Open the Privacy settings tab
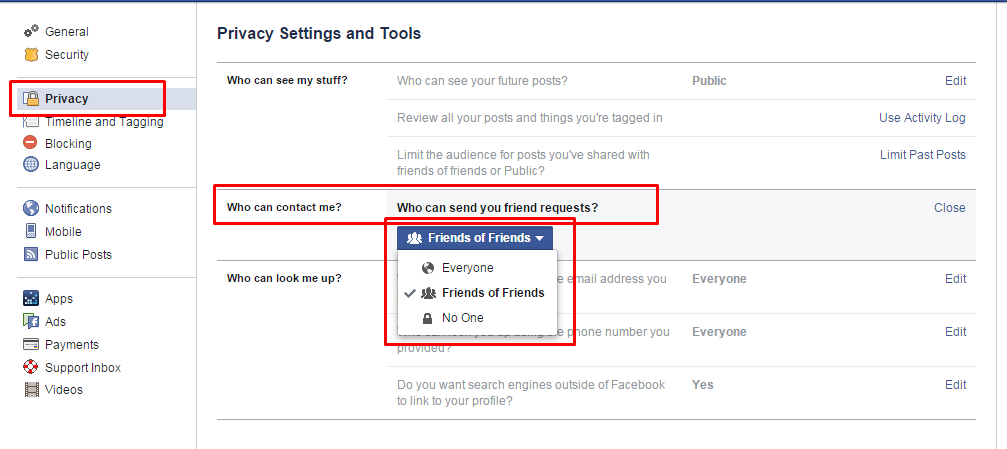The image size is (1007, 449). [66, 99]
